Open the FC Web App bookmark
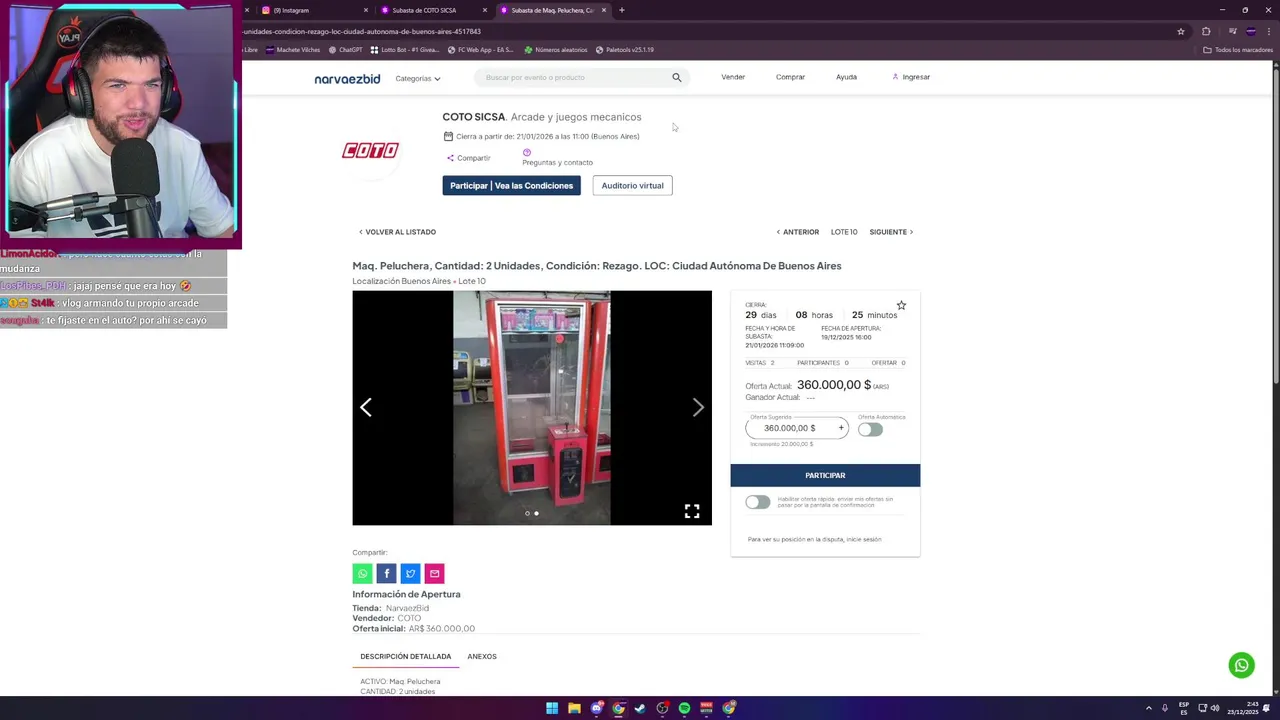 (481, 50)
